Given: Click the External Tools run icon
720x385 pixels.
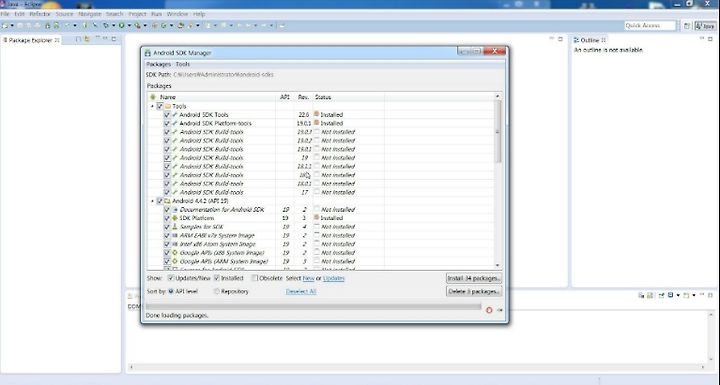Looking at the screenshot, I should (x=137, y=25).
